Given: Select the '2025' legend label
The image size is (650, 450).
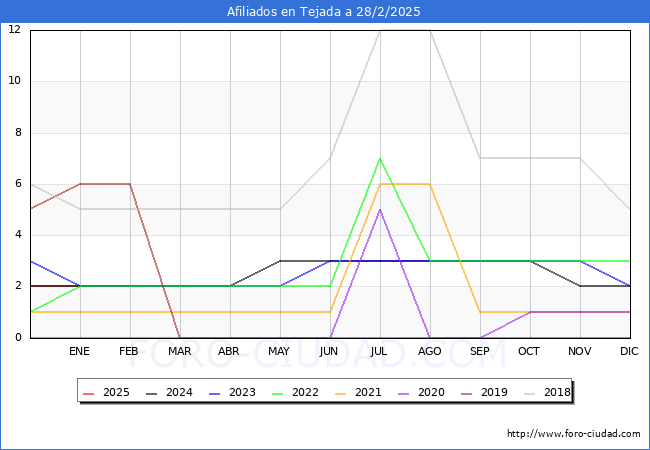Looking at the screenshot, I should tap(116, 392).
